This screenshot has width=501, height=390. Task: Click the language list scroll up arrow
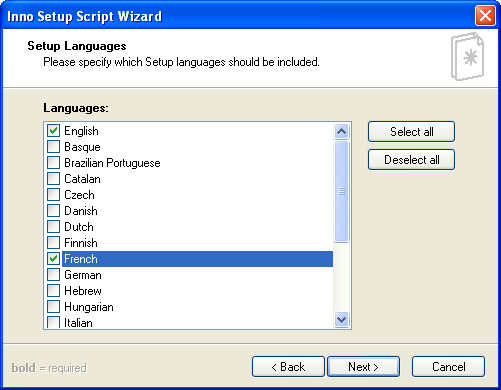[341, 131]
